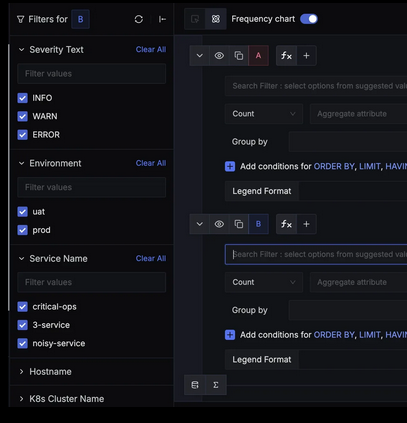The height and width of the screenshot is (423, 407).
Task: Click the sigma formula icon
Action: [x=216, y=385]
